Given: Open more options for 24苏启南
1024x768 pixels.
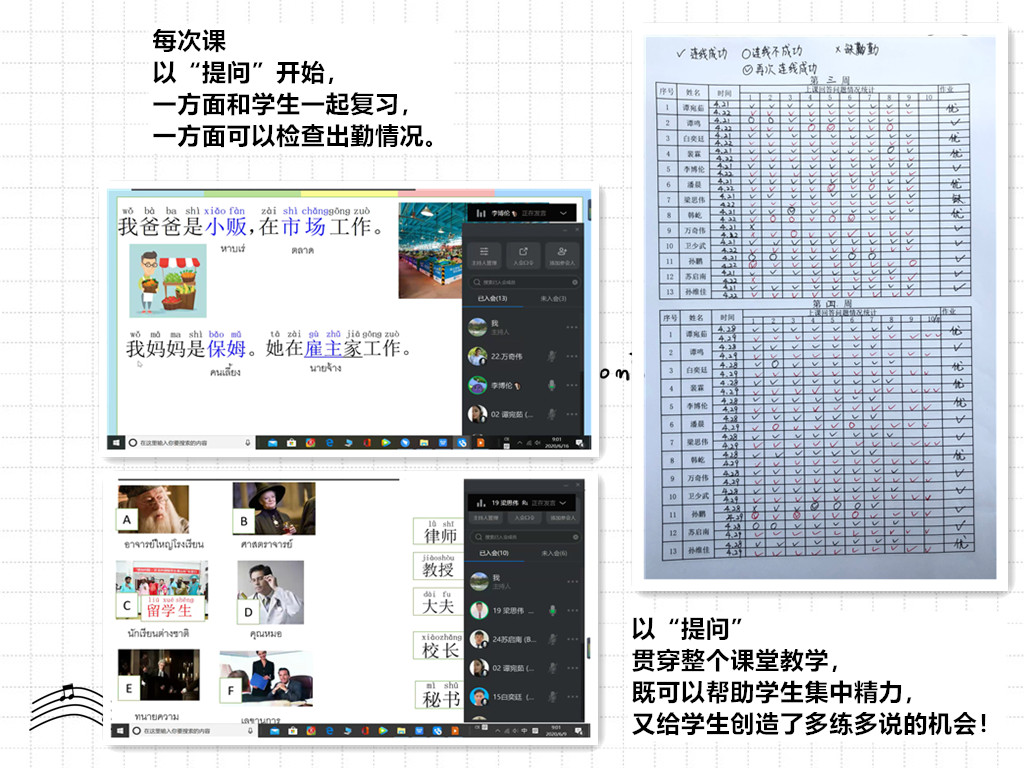Looking at the screenshot, I should point(571,640).
